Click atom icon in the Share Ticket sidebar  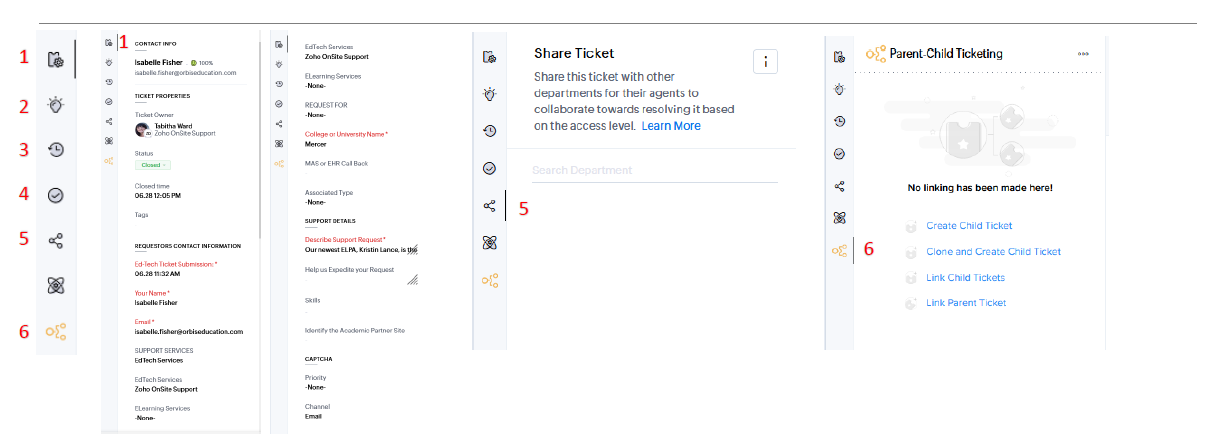coord(489,243)
